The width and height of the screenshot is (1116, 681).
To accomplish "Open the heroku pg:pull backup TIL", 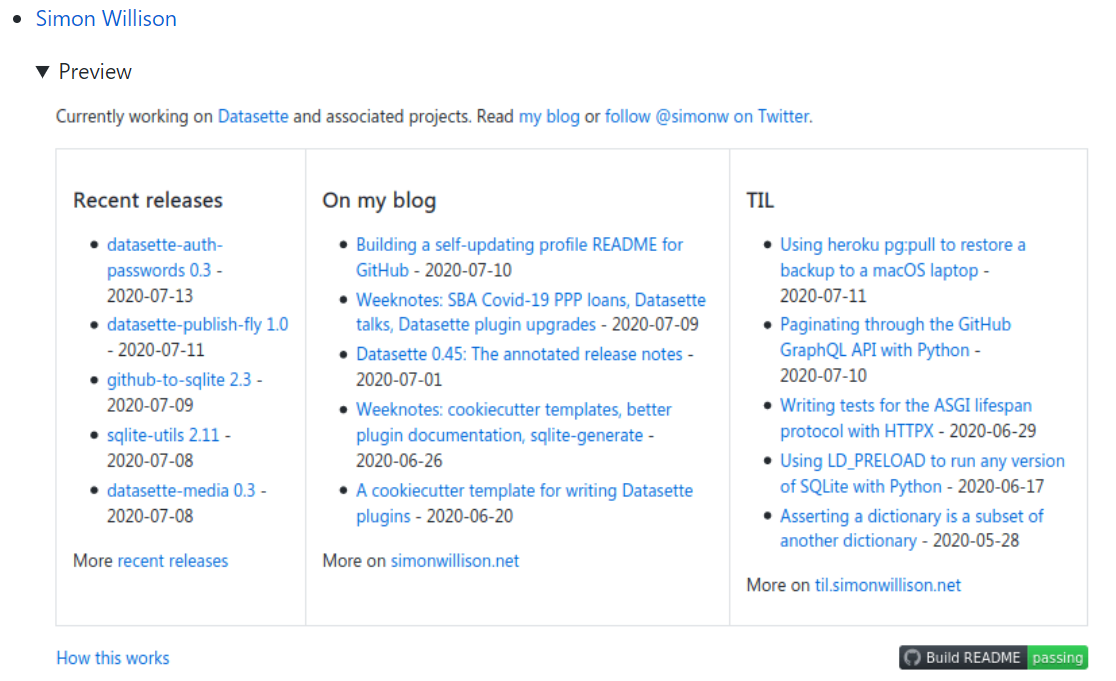I will pyautogui.click(x=901, y=244).
